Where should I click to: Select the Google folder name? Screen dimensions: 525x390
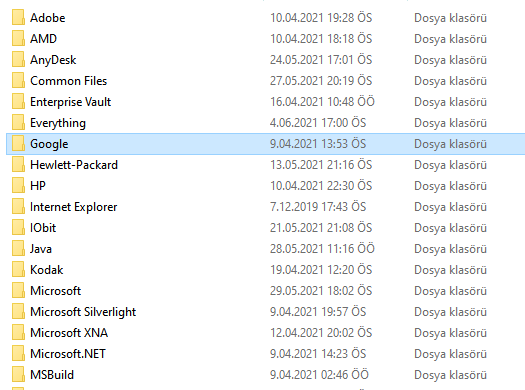[49, 144]
